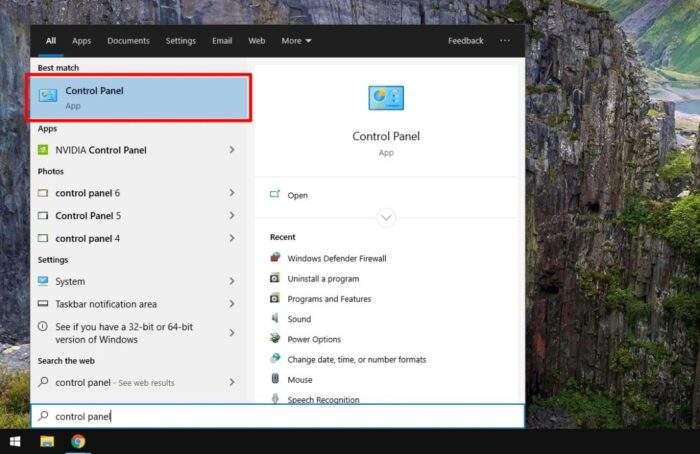
Task: Click Control Panel title in preview pane
Action: coord(386,136)
